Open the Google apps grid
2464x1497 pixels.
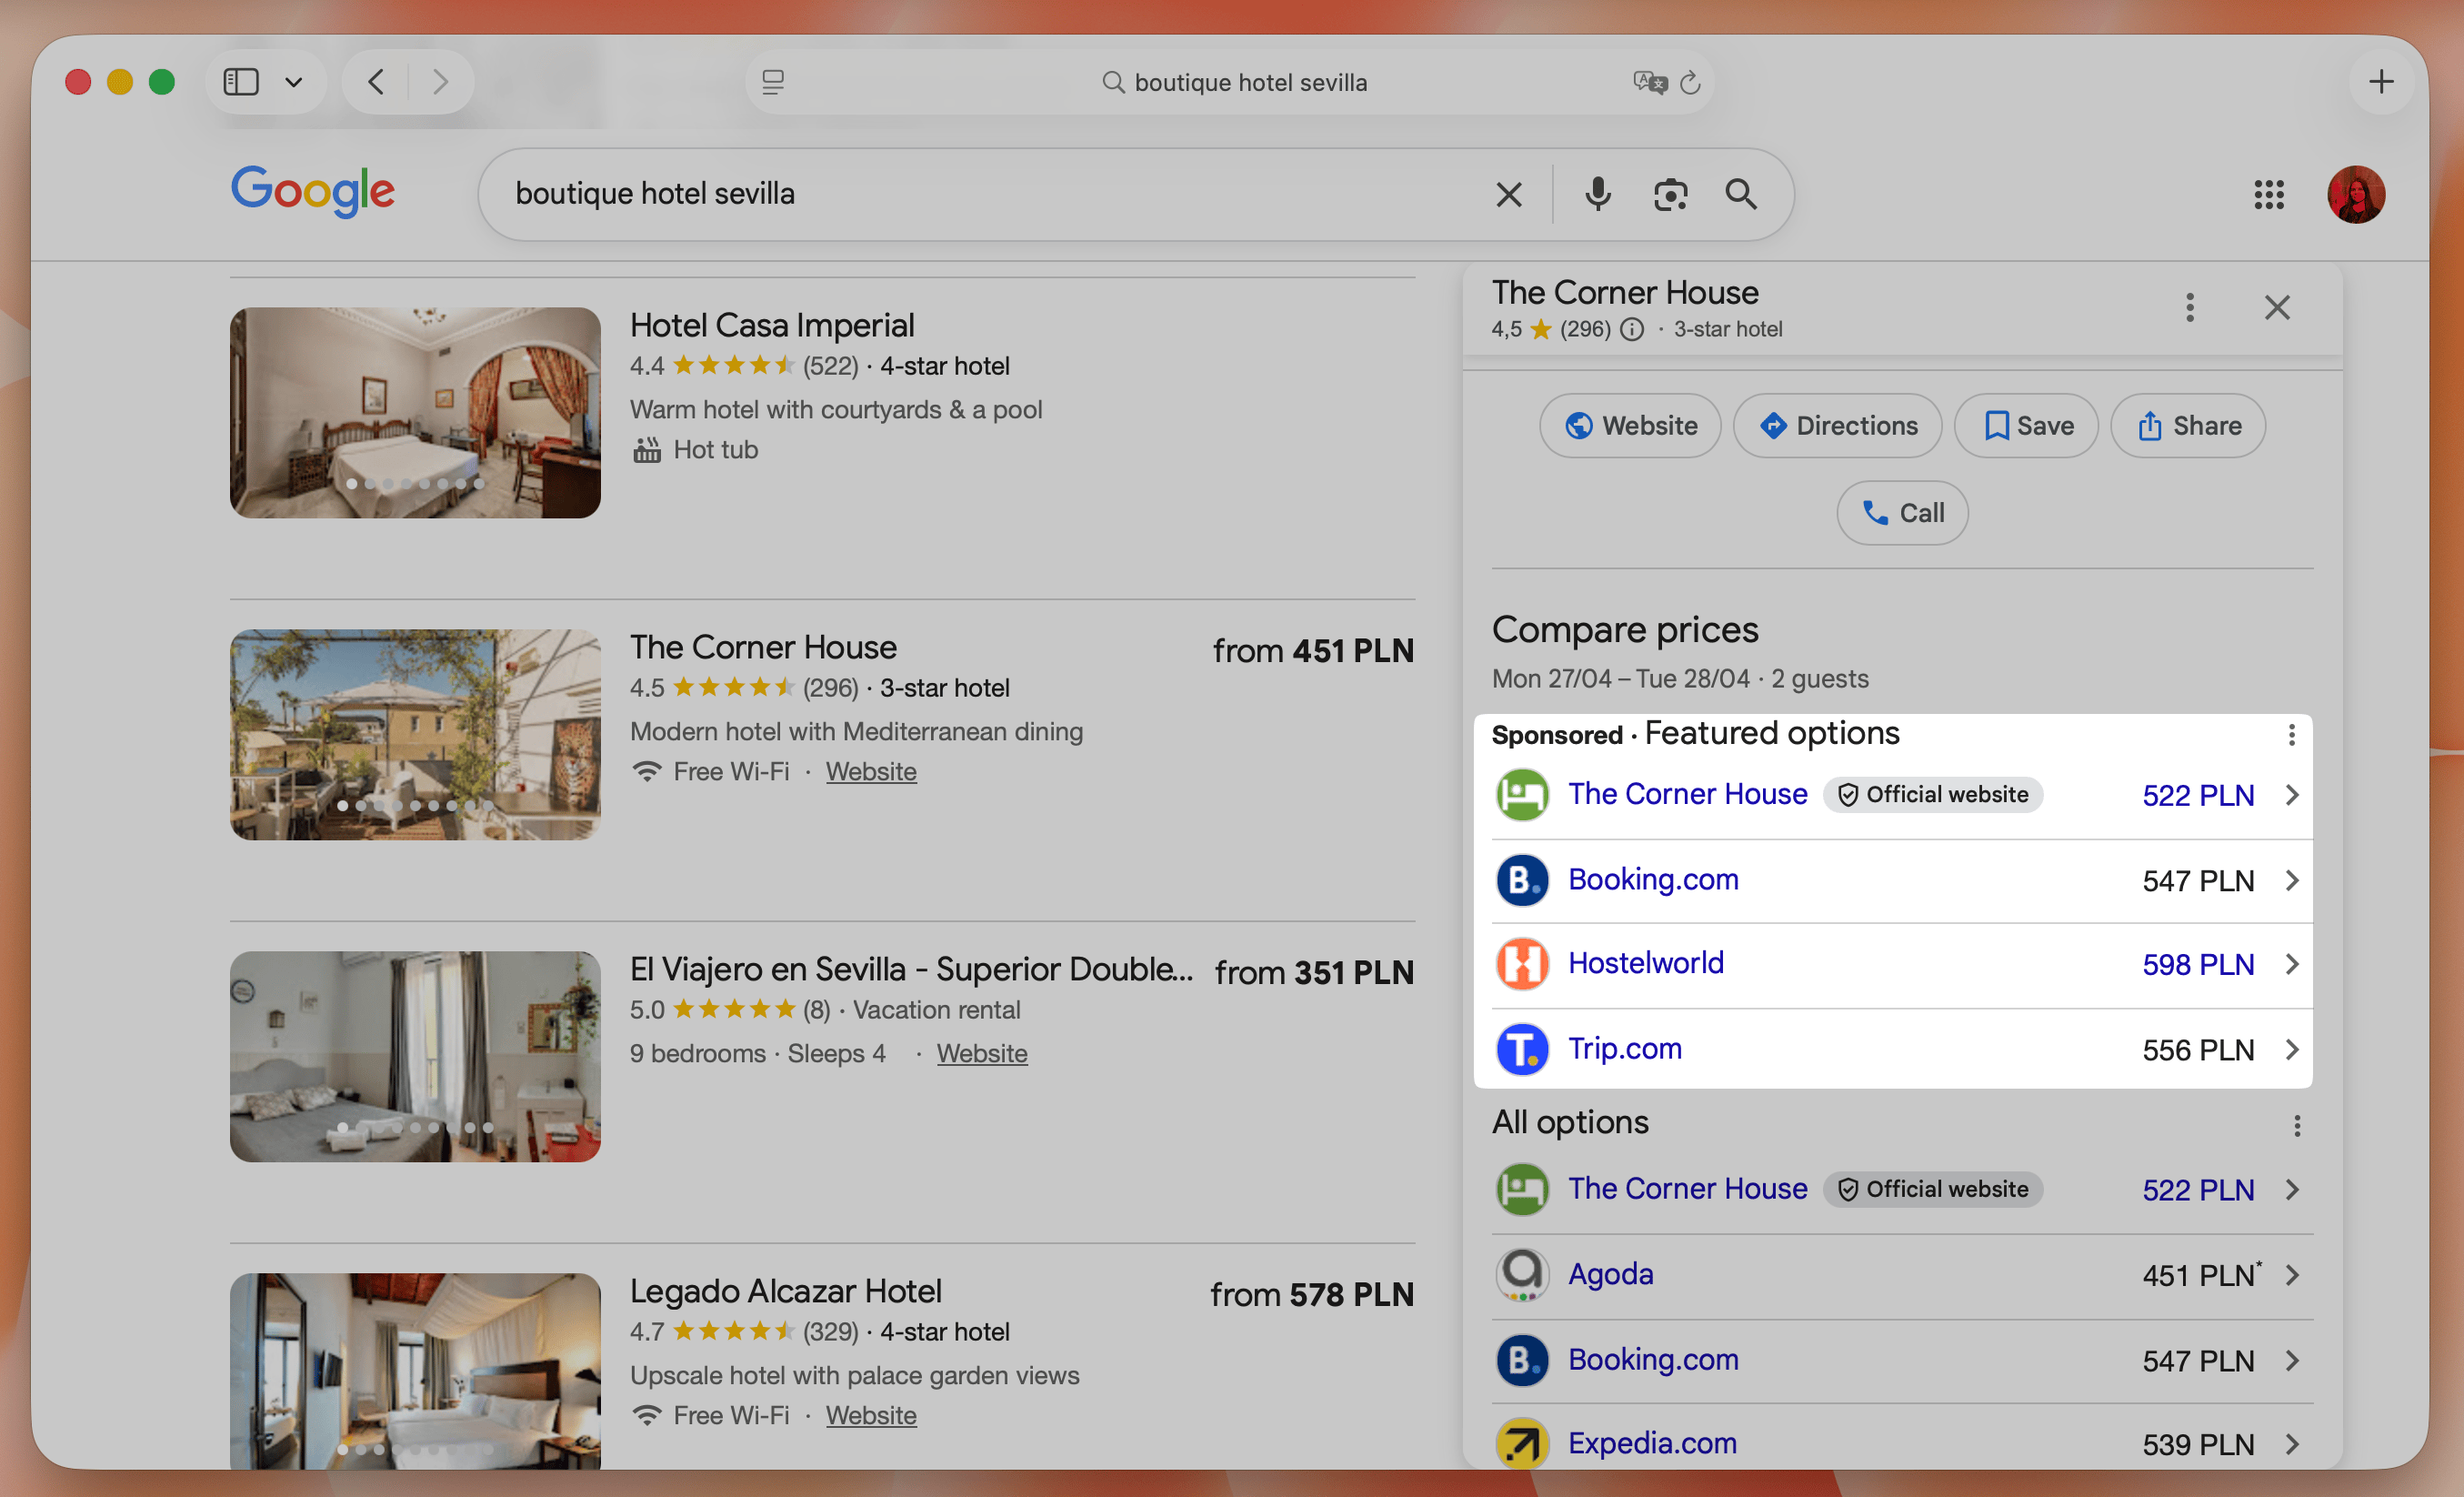(2269, 194)
